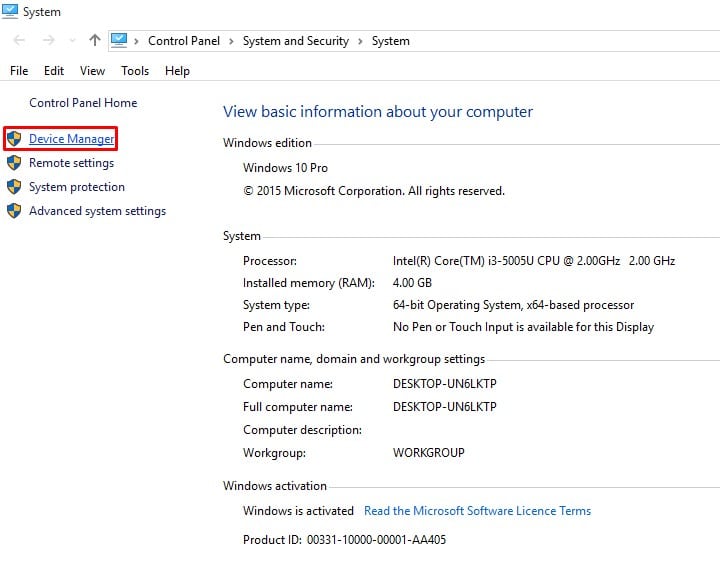The width and height of the screenshot is (720, 562).
Task: Click the shield icon beside Advanced system settings
Action: pyautogui.click(x=14, y=211)
